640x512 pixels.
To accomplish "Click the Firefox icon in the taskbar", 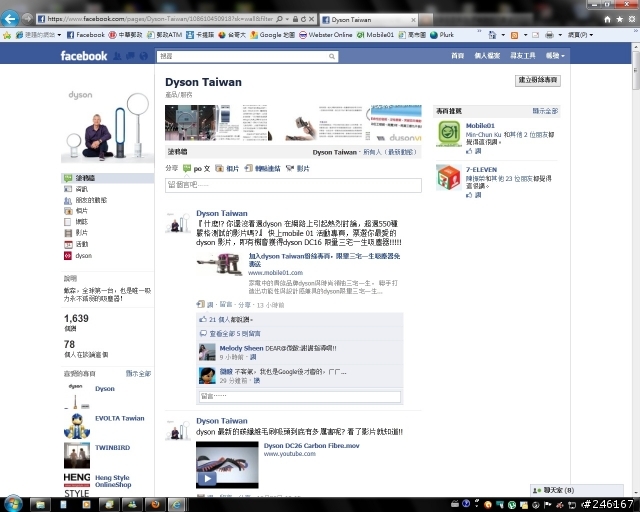I will [x=155, y=504].
